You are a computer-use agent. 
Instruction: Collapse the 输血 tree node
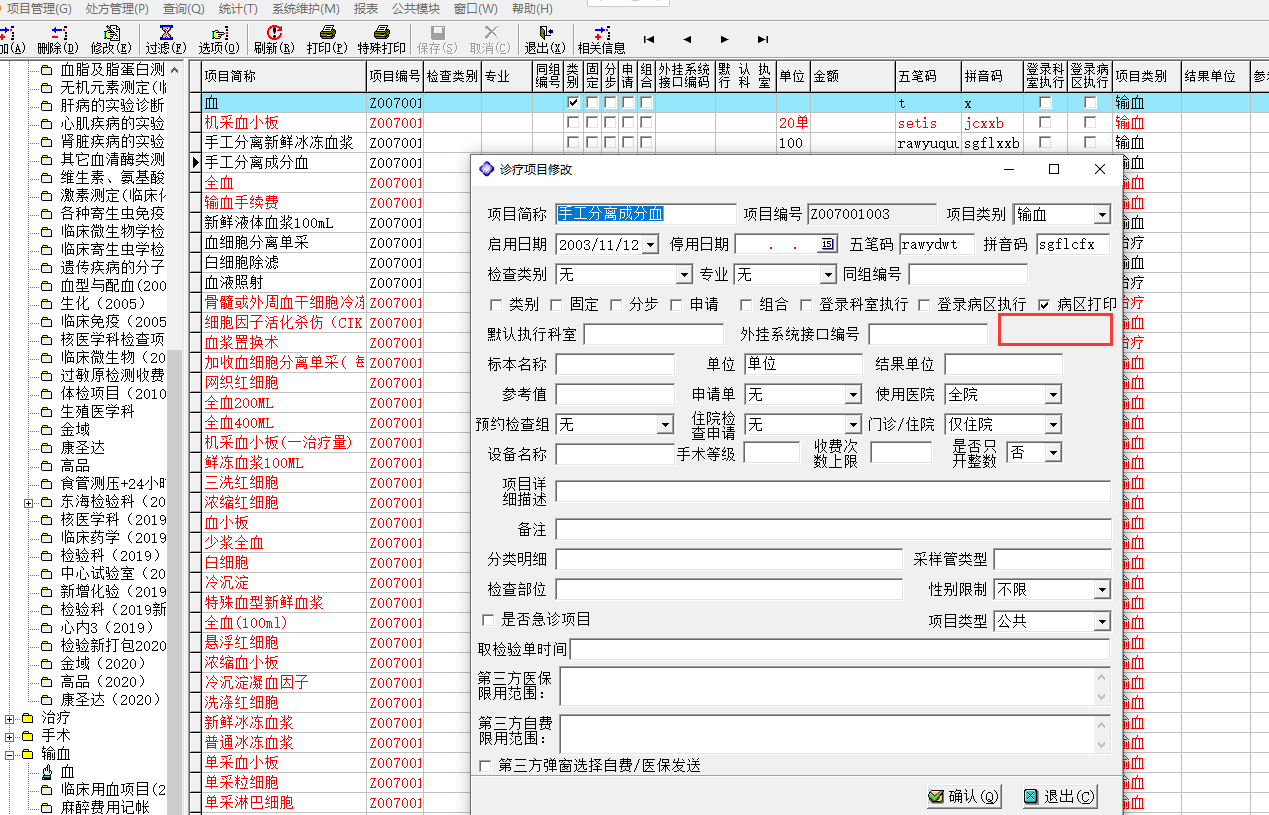click(x=10, y=754)
